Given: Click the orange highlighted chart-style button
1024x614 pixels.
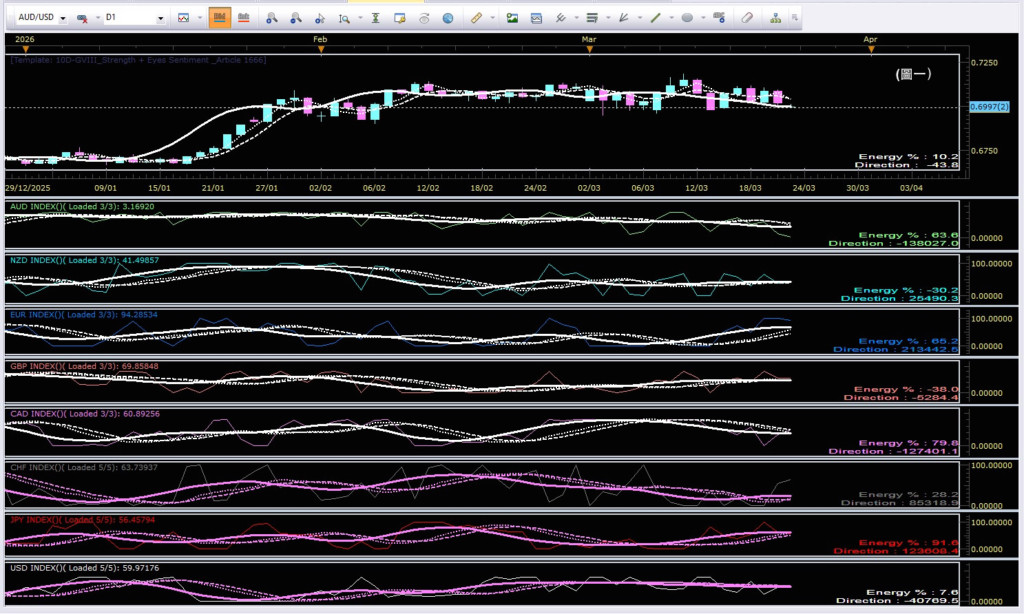Looking at the screenshot, I should (219, 18).
